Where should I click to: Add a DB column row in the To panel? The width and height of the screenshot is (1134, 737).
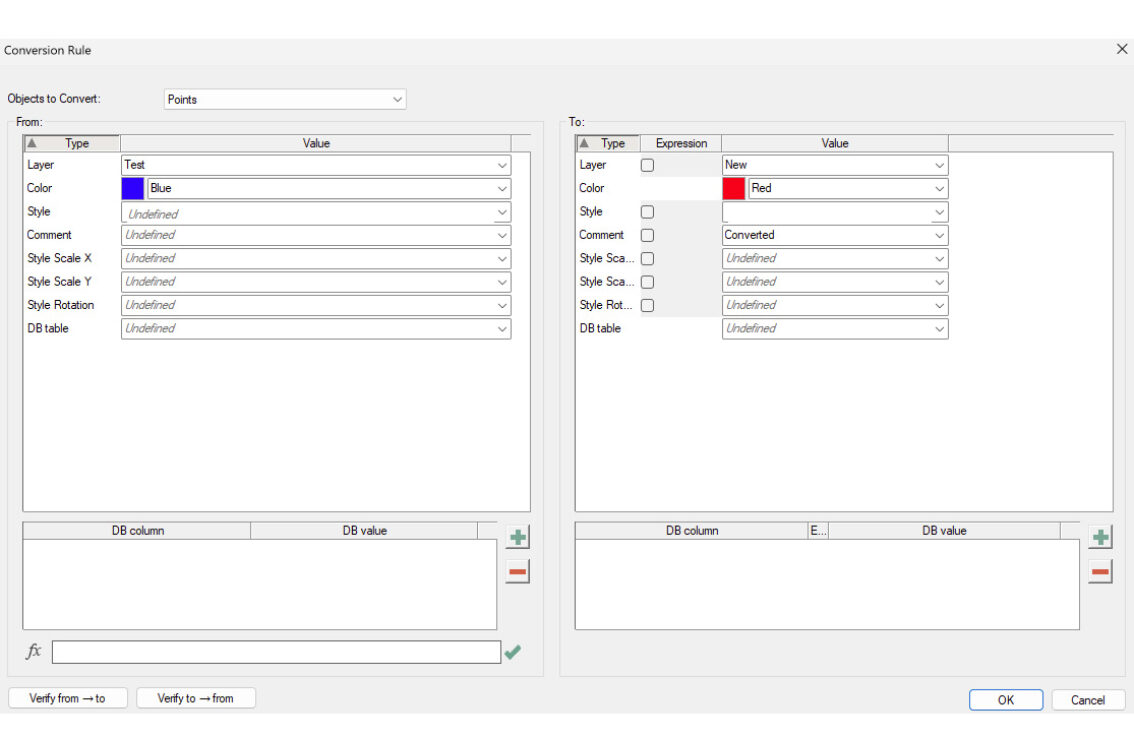[x=1100, y=536]
